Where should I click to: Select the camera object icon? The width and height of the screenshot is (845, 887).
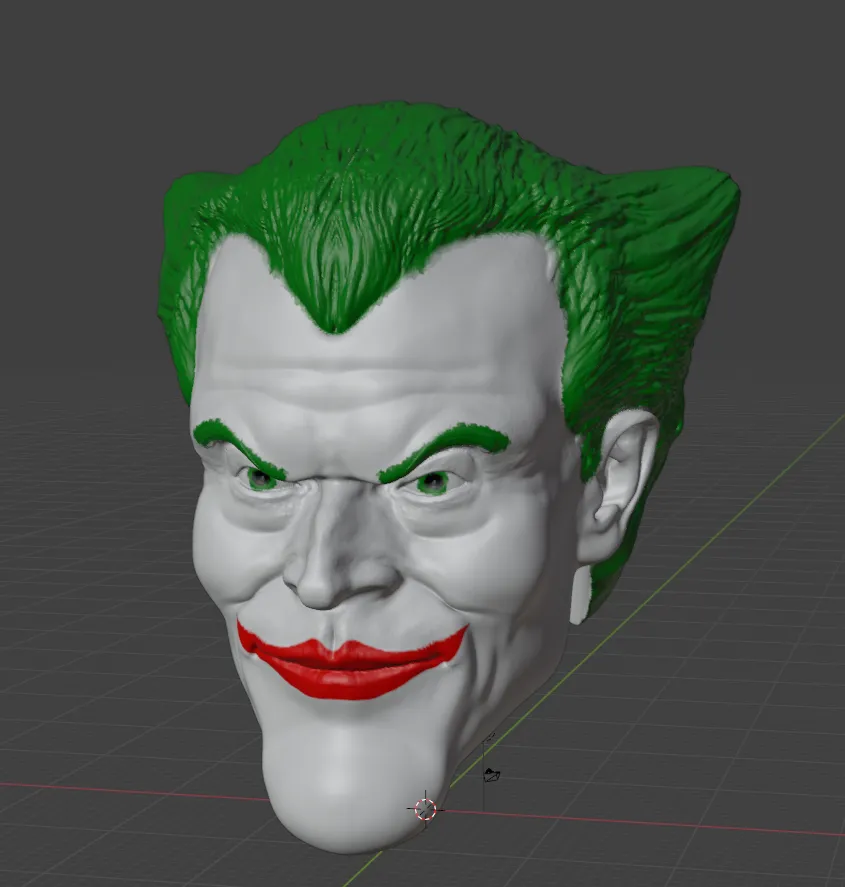(490, 775)
